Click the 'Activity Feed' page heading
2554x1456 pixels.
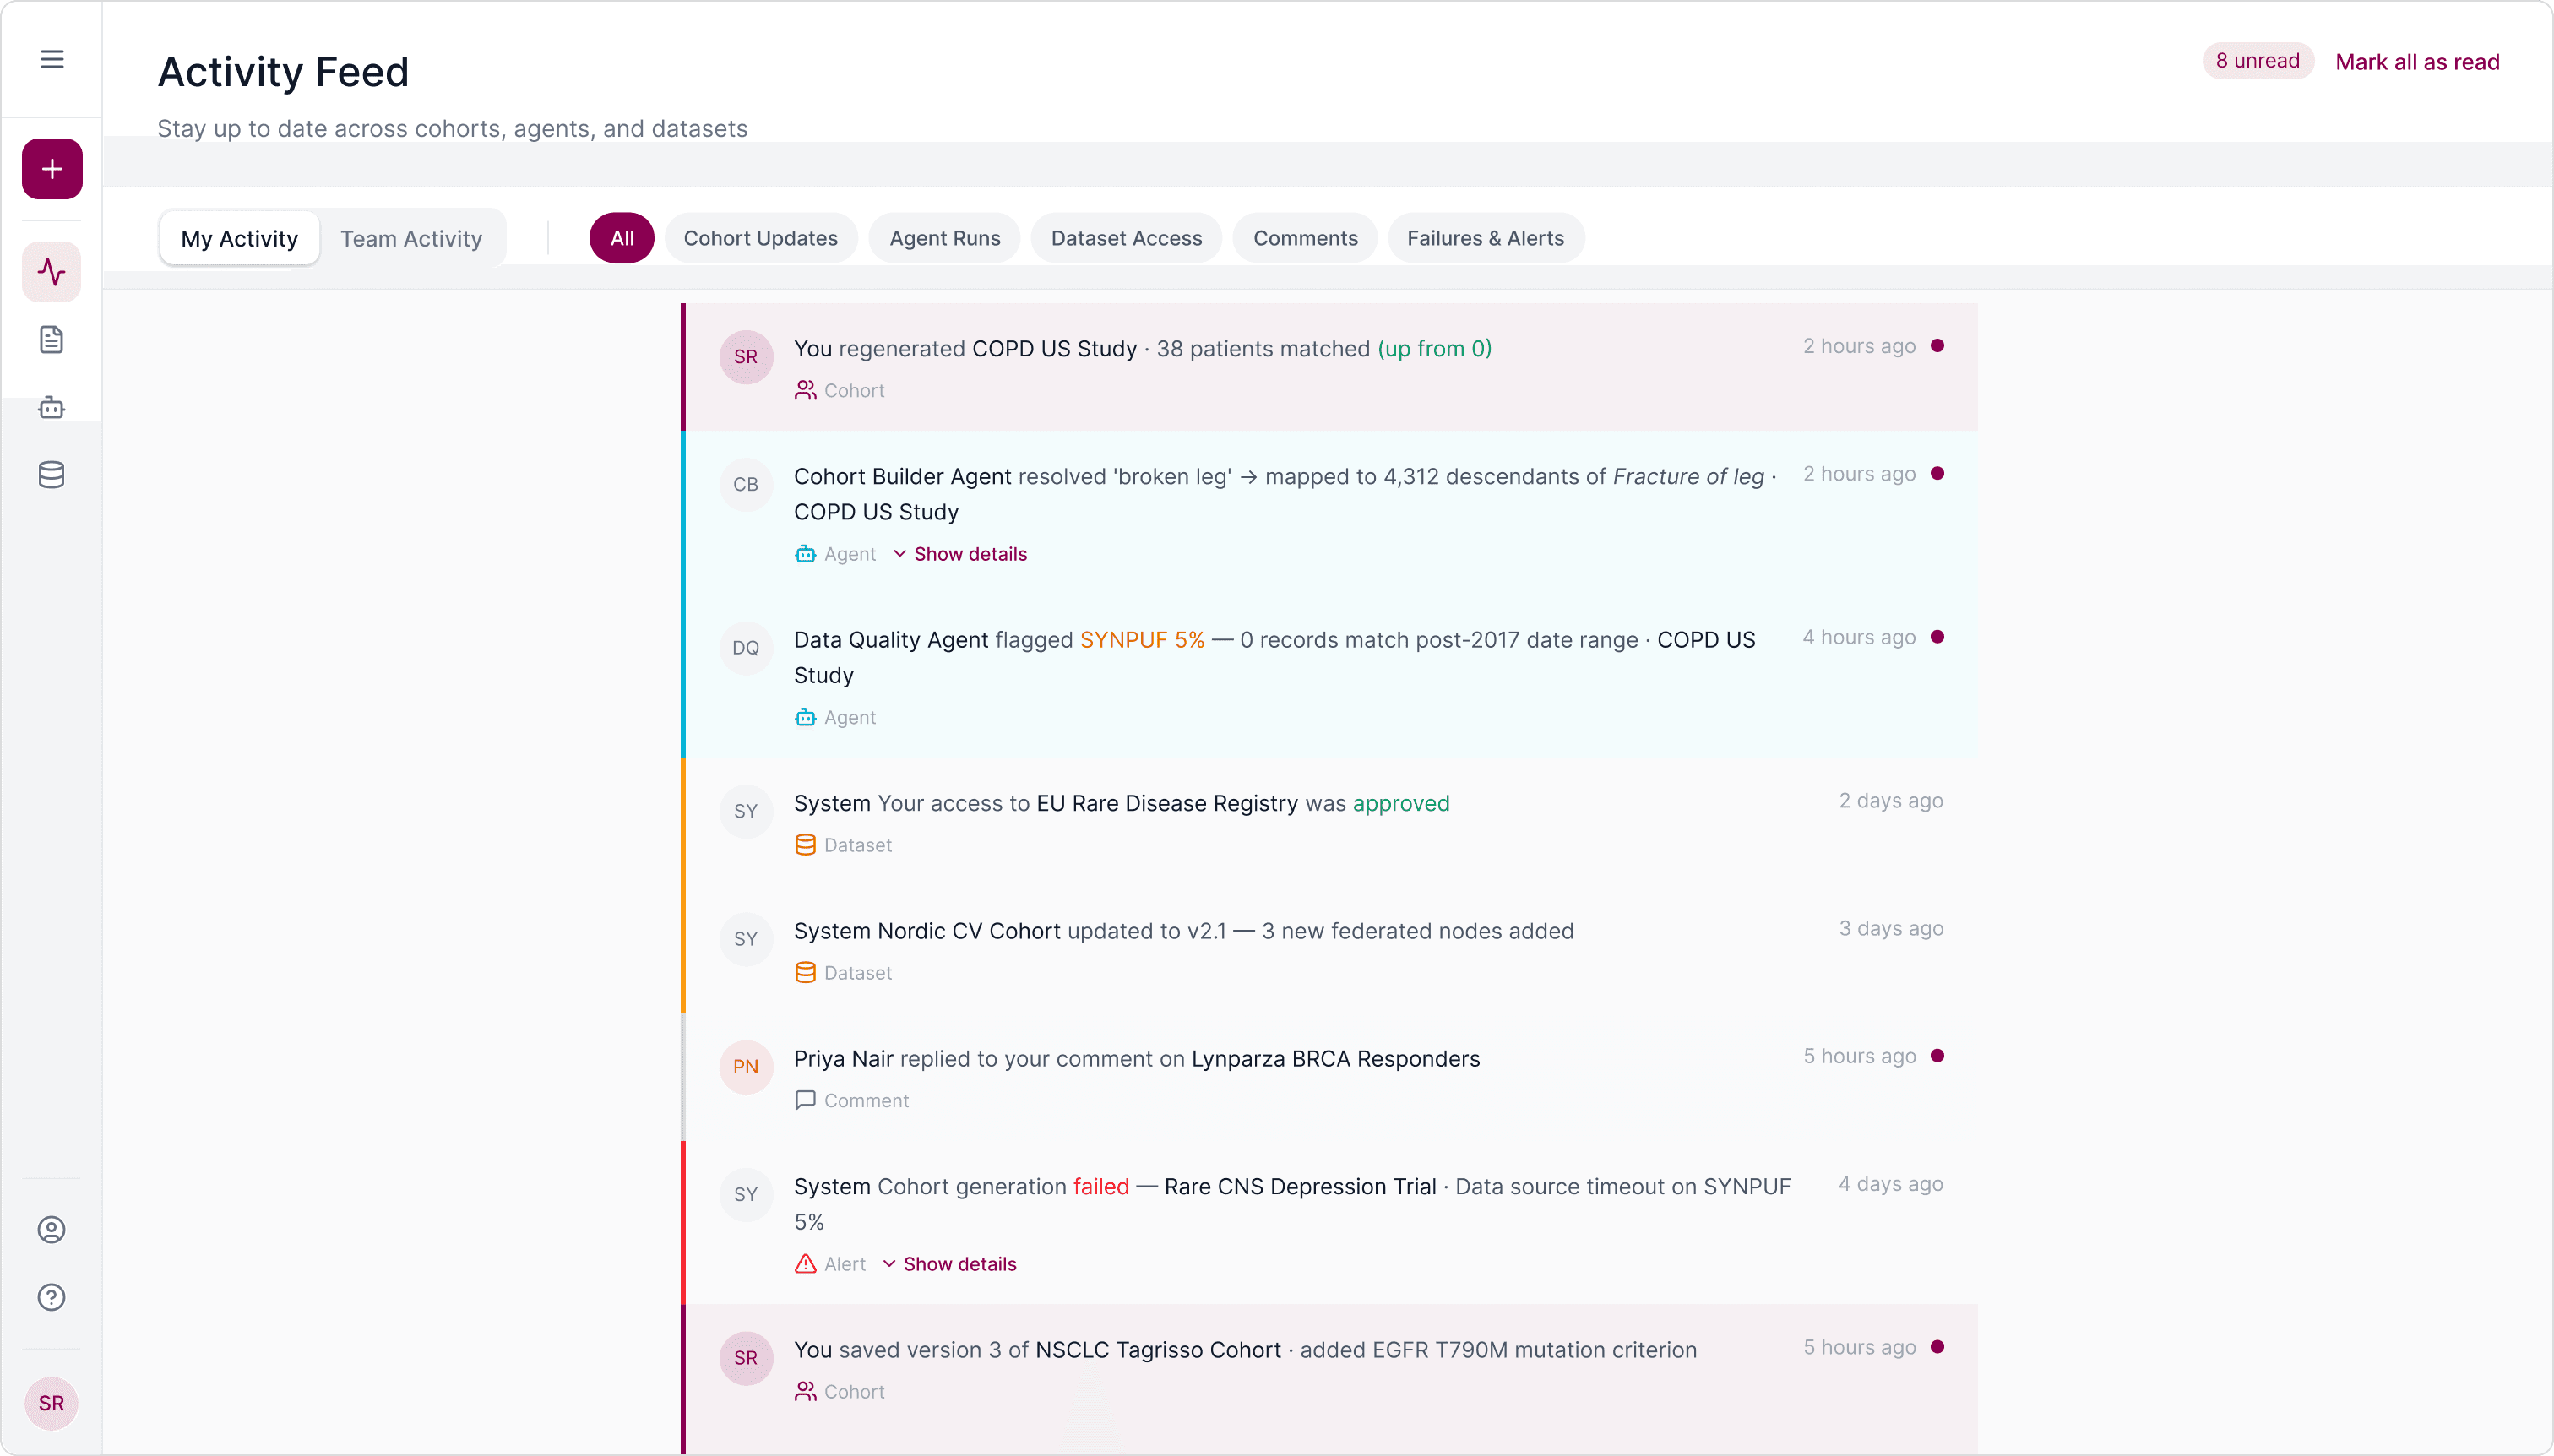(284, 72)
